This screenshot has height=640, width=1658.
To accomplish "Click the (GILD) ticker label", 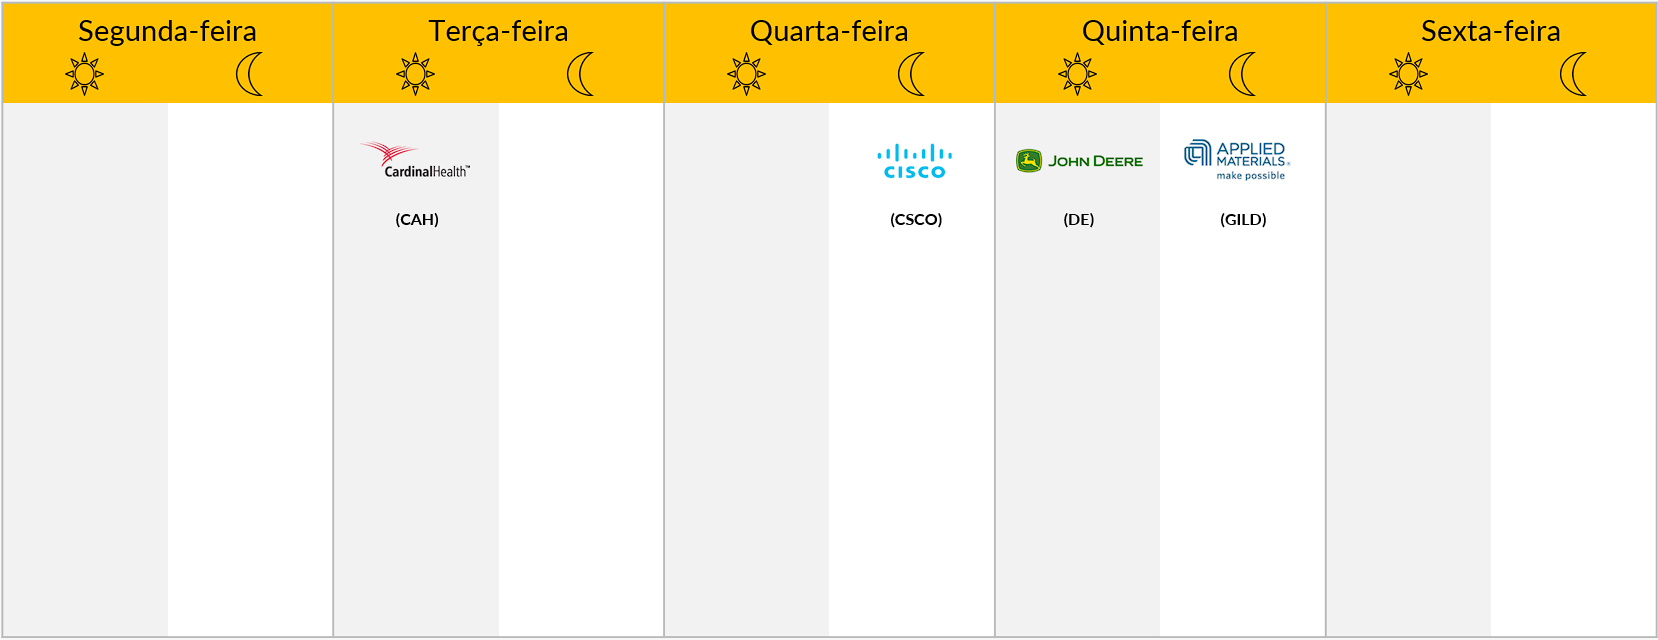I will [1243, 219].
